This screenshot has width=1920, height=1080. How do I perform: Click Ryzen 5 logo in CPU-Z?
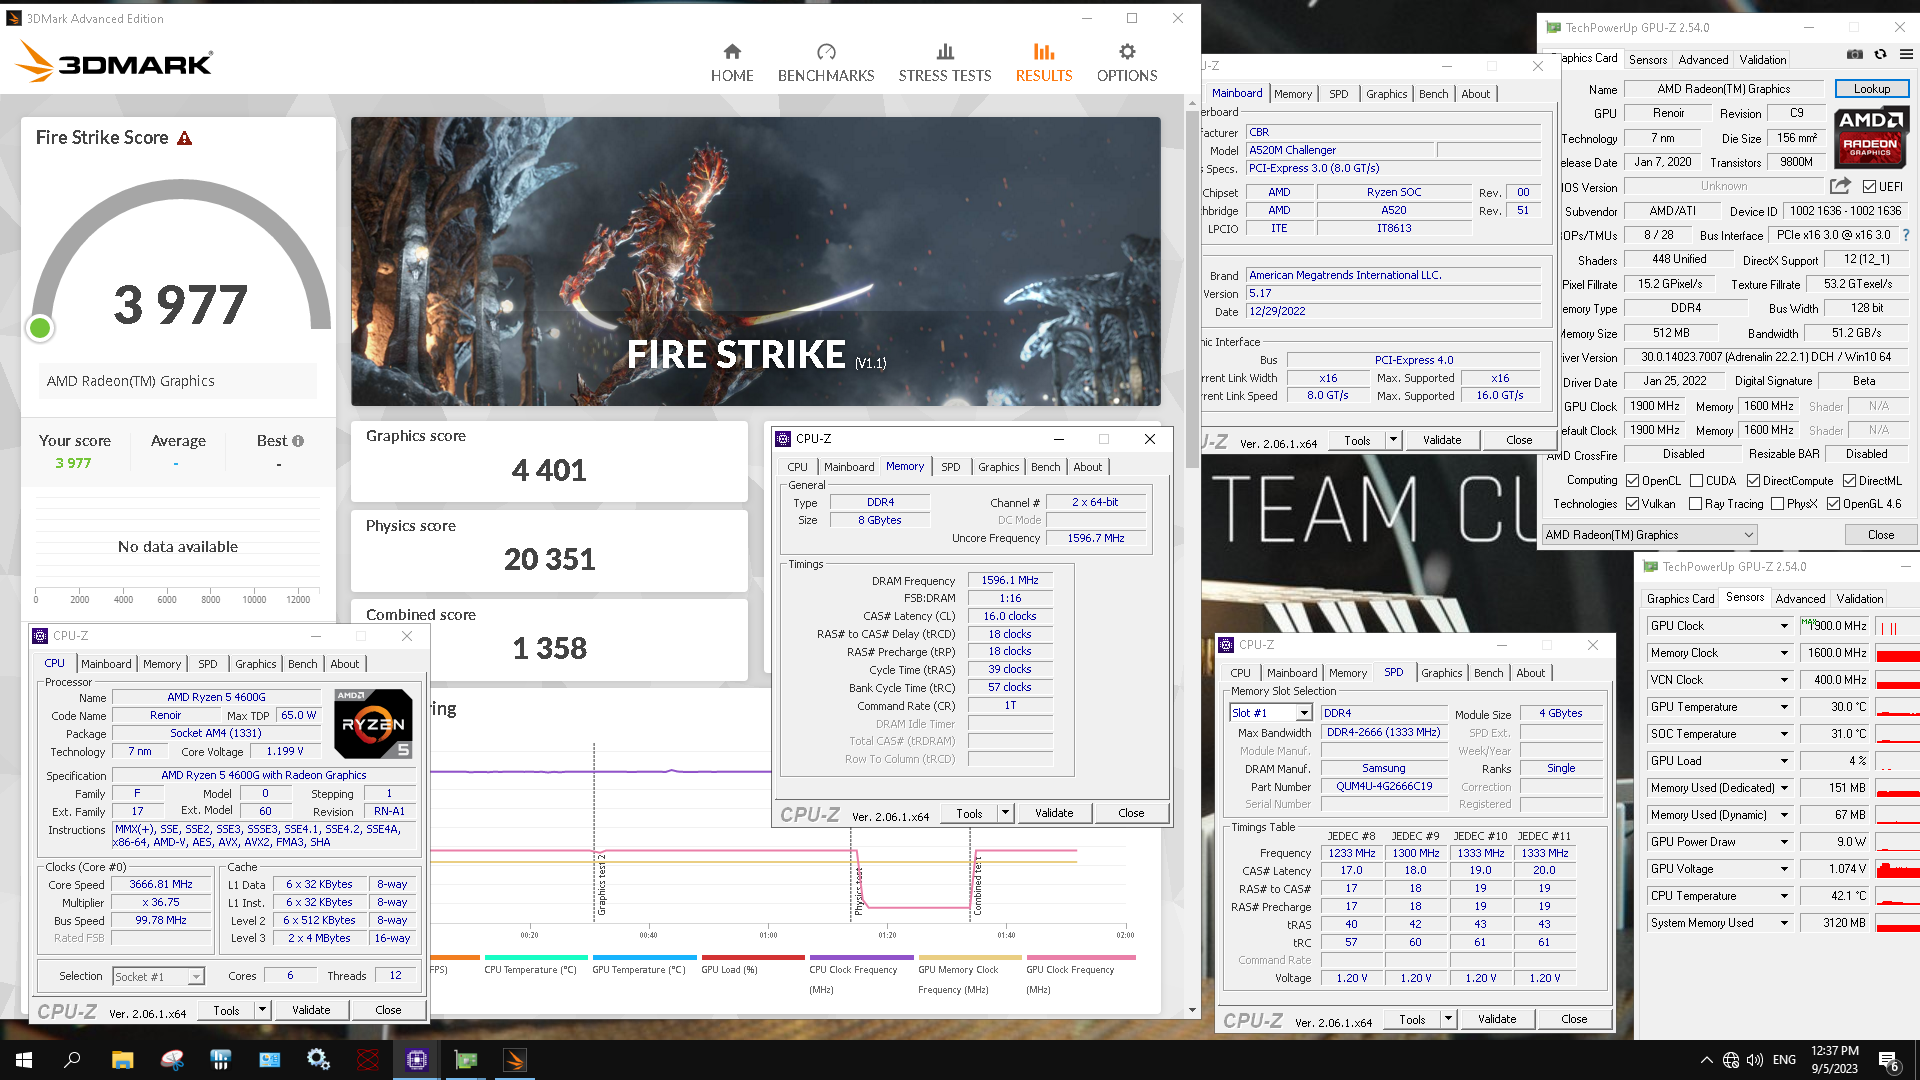pos(373,723)
